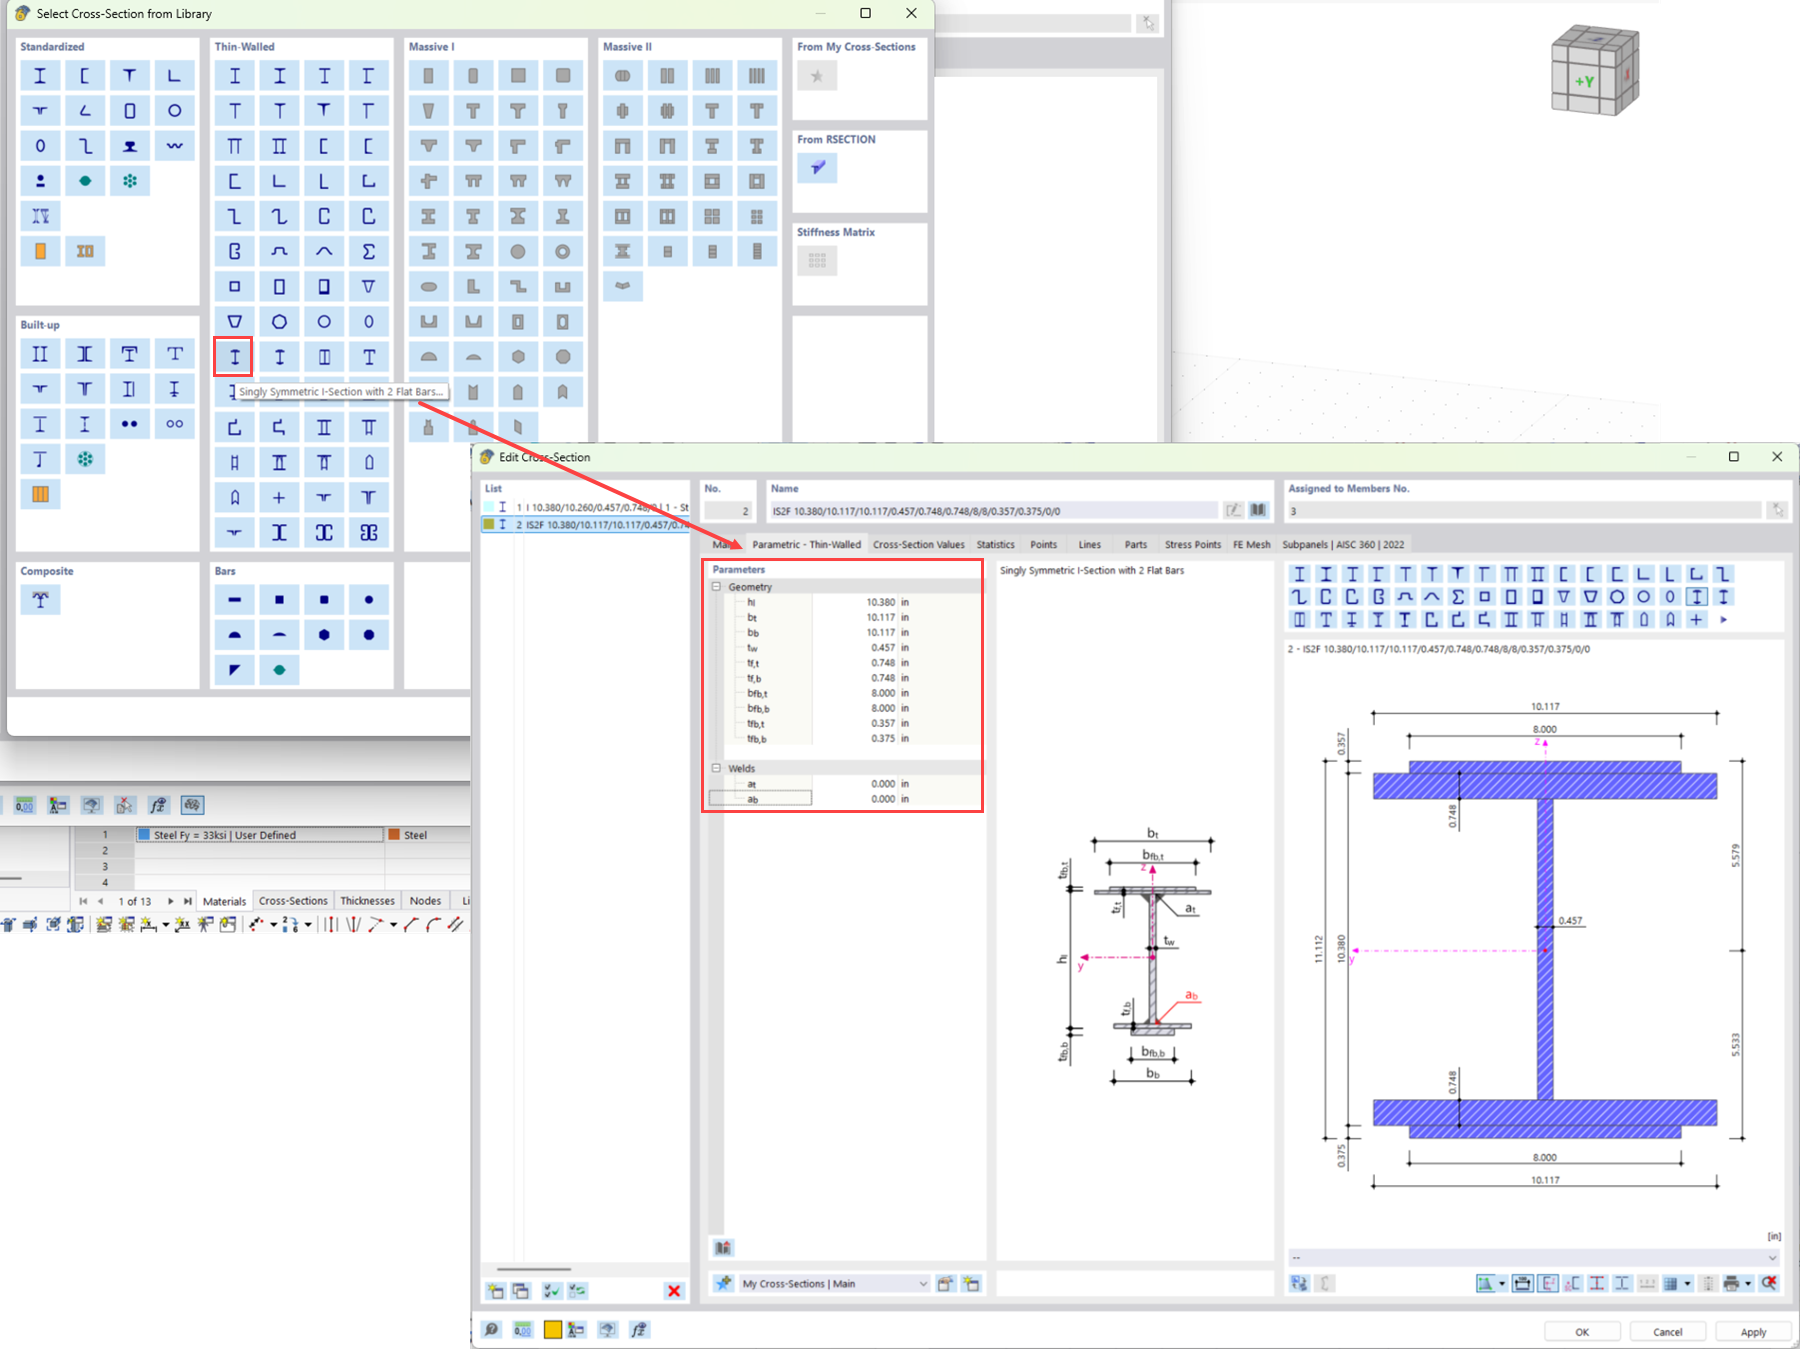Select list row 1 I-section 10.380/10.260
Viewport: 1800px width, 1350px height.
[x=586, y=507]
